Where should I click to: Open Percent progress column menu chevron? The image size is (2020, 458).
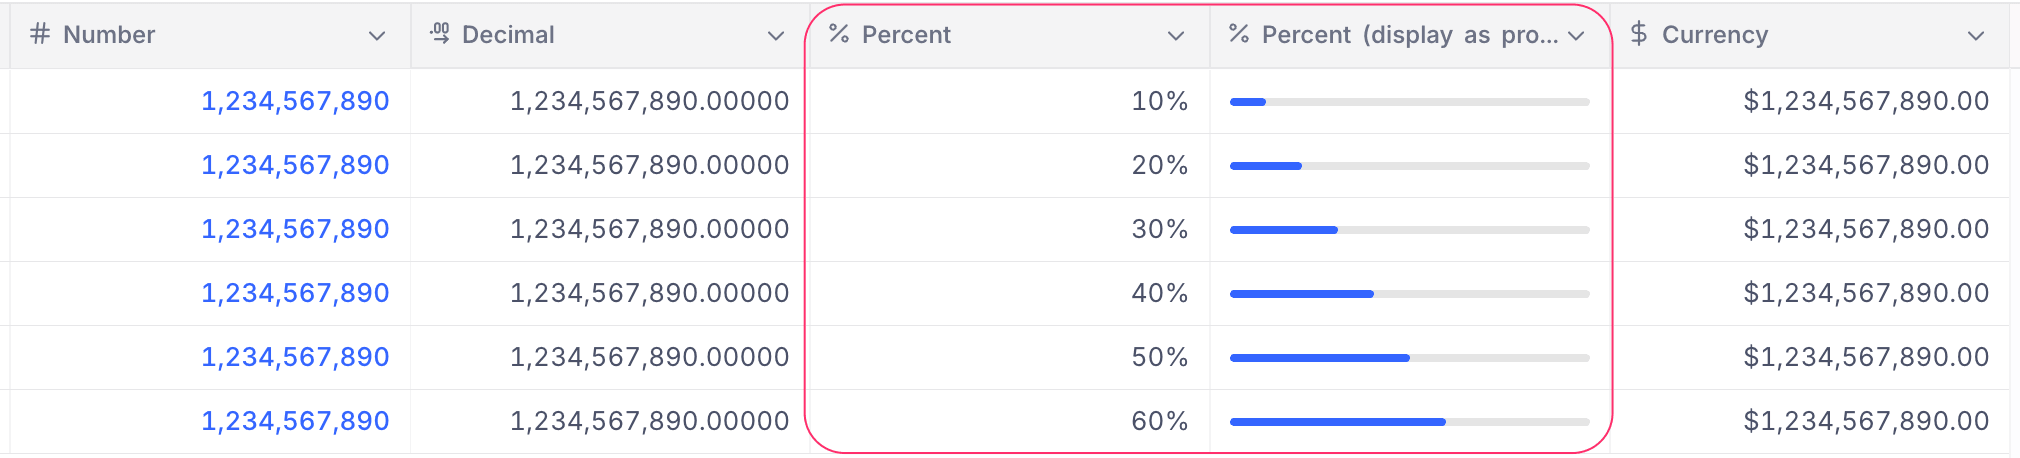click(x=1577, y=36)
